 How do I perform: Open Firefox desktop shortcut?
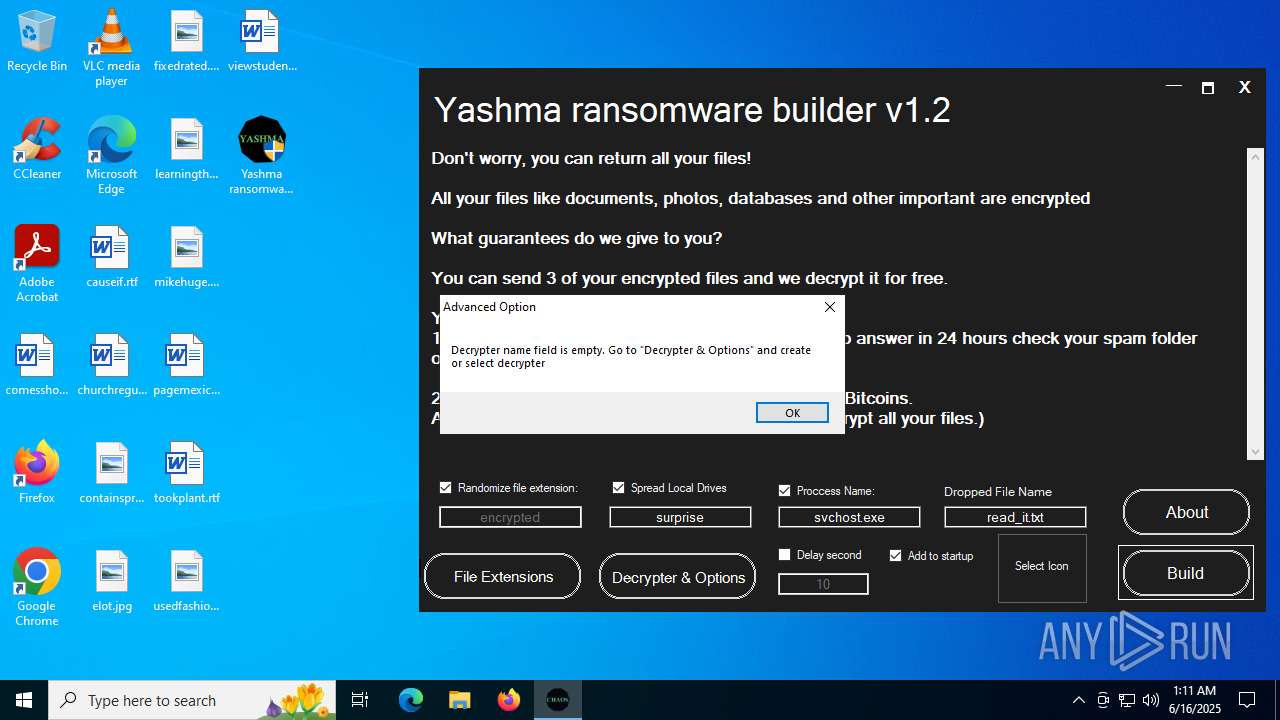tap(37, 473)
